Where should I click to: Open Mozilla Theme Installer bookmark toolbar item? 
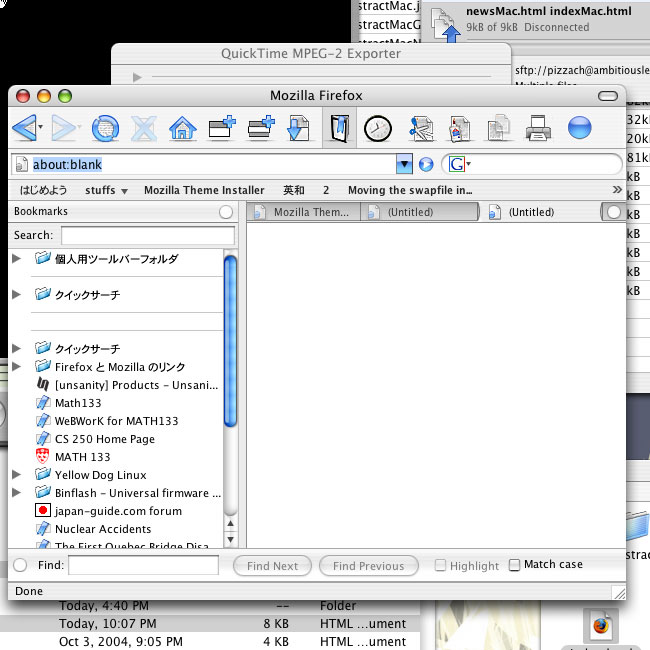204,190
